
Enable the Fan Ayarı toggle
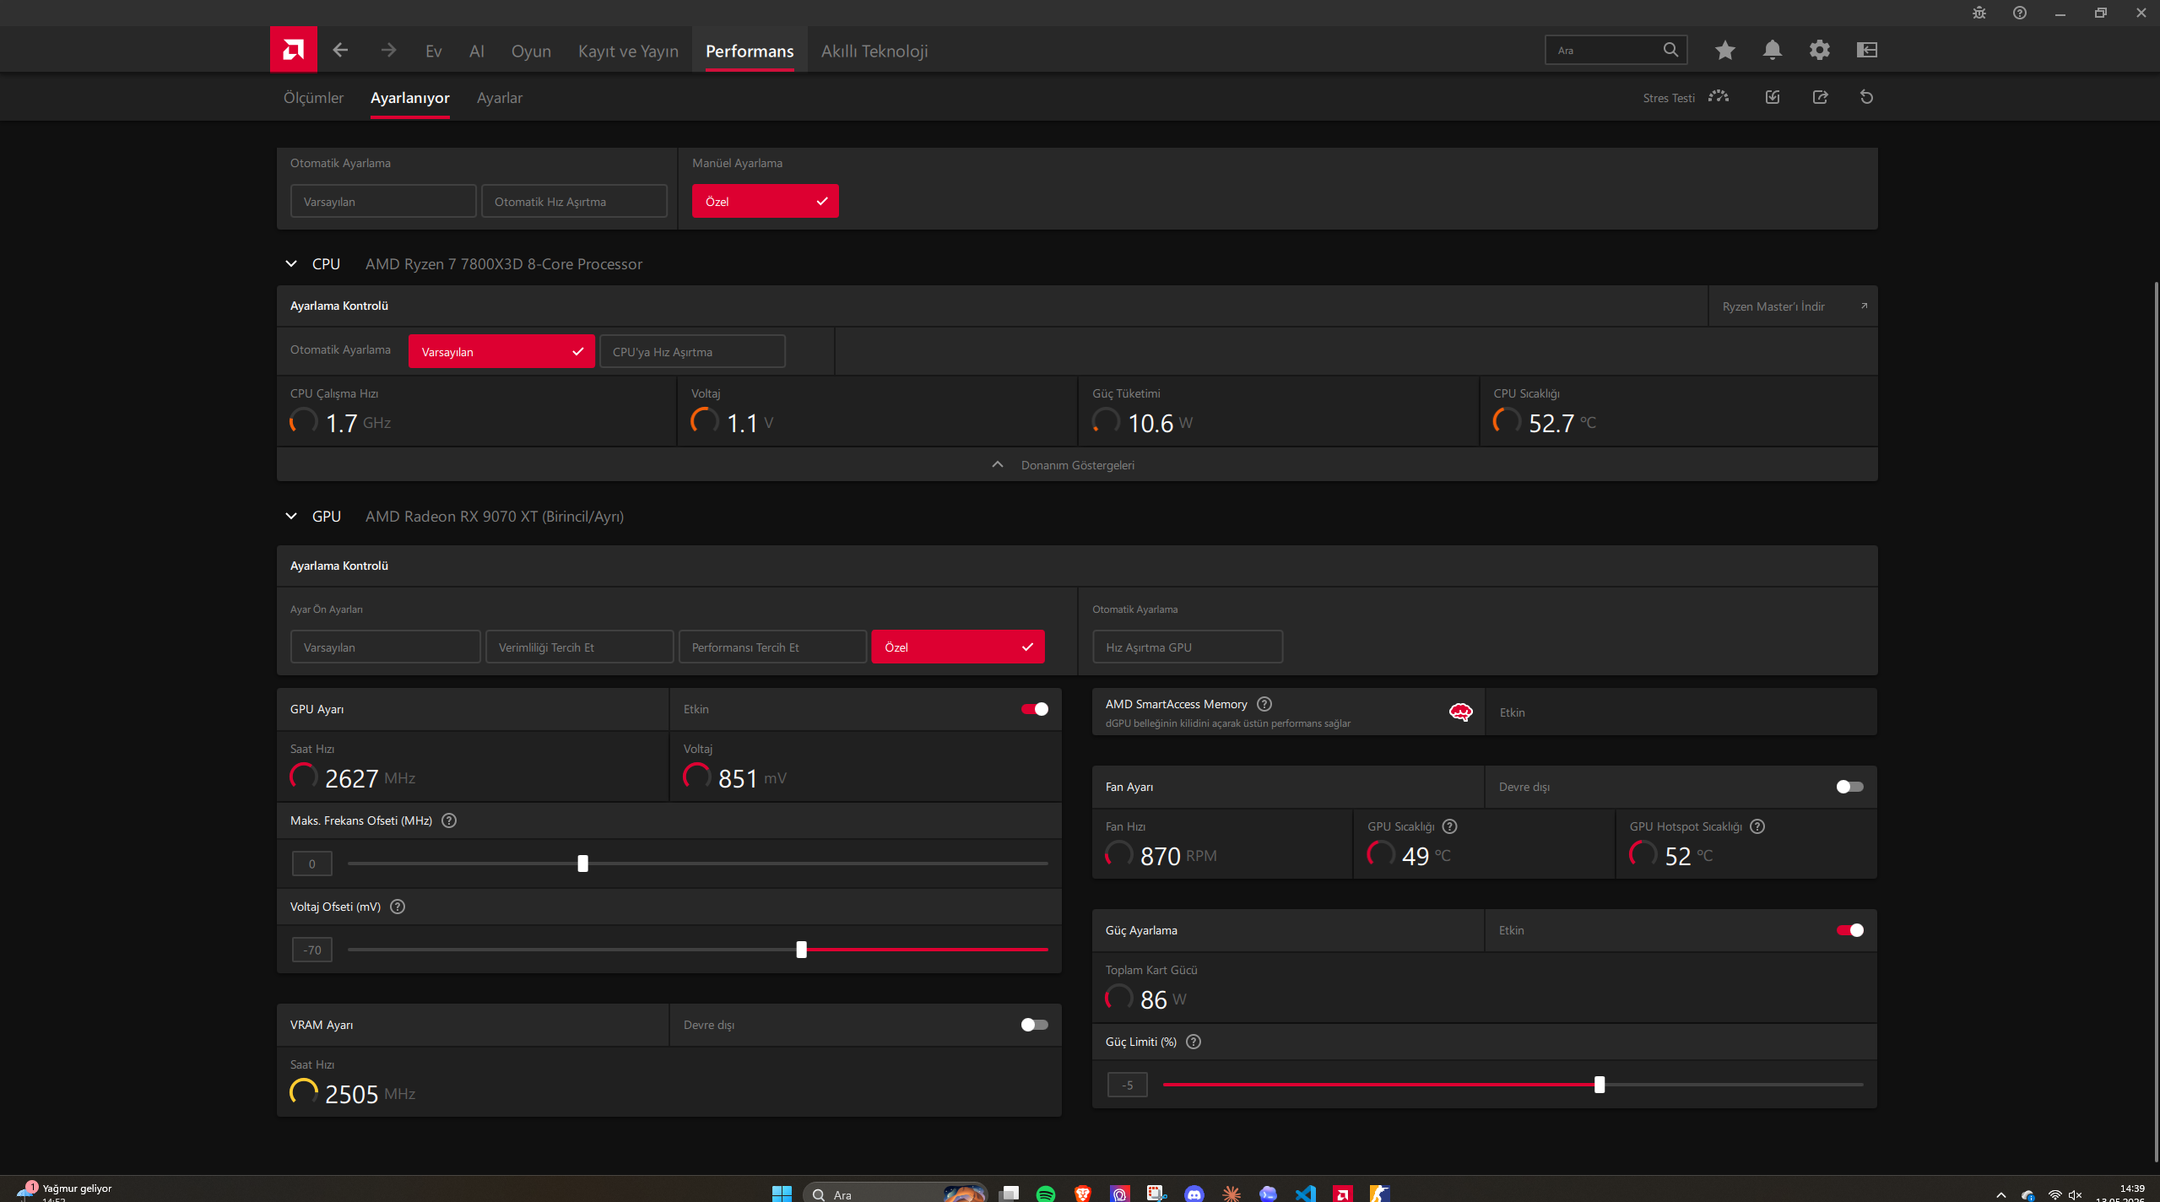(x=1850, y=787)
